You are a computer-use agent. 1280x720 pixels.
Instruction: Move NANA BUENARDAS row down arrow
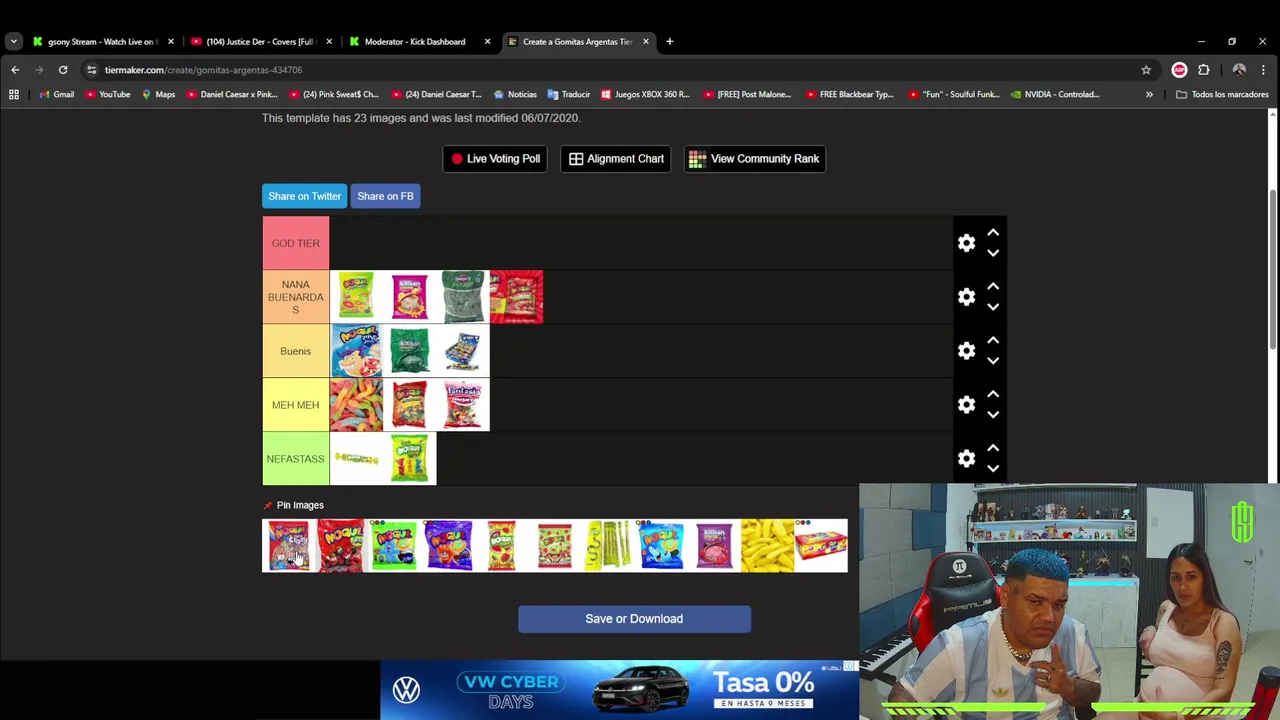pyautogui.click(x=993, y=307)
